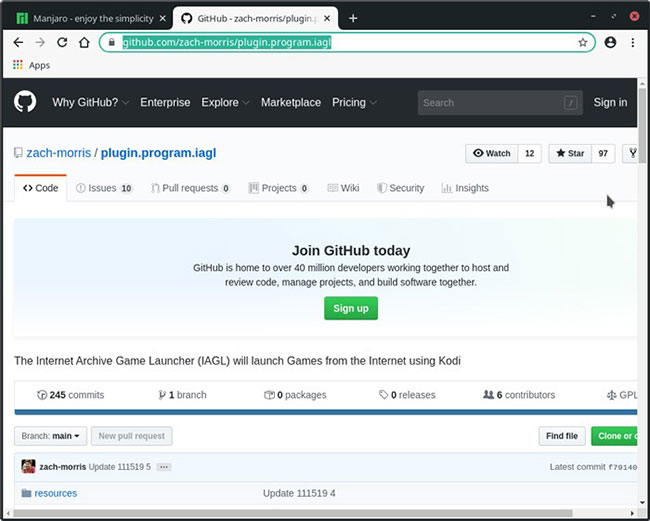Viewport: 650px width, 521px height.
Task: Open the Enterprise nav link
Action: (165, 102)
